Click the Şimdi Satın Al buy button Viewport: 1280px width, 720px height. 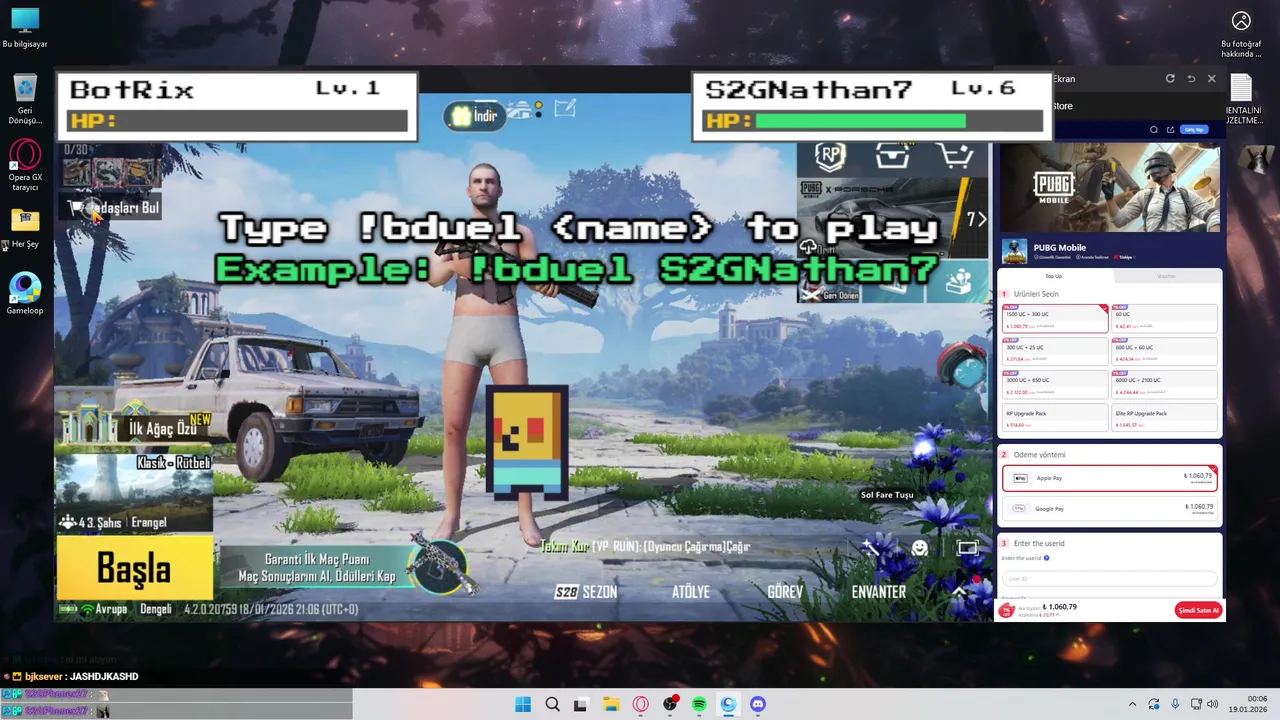[x=1198, y=610]
